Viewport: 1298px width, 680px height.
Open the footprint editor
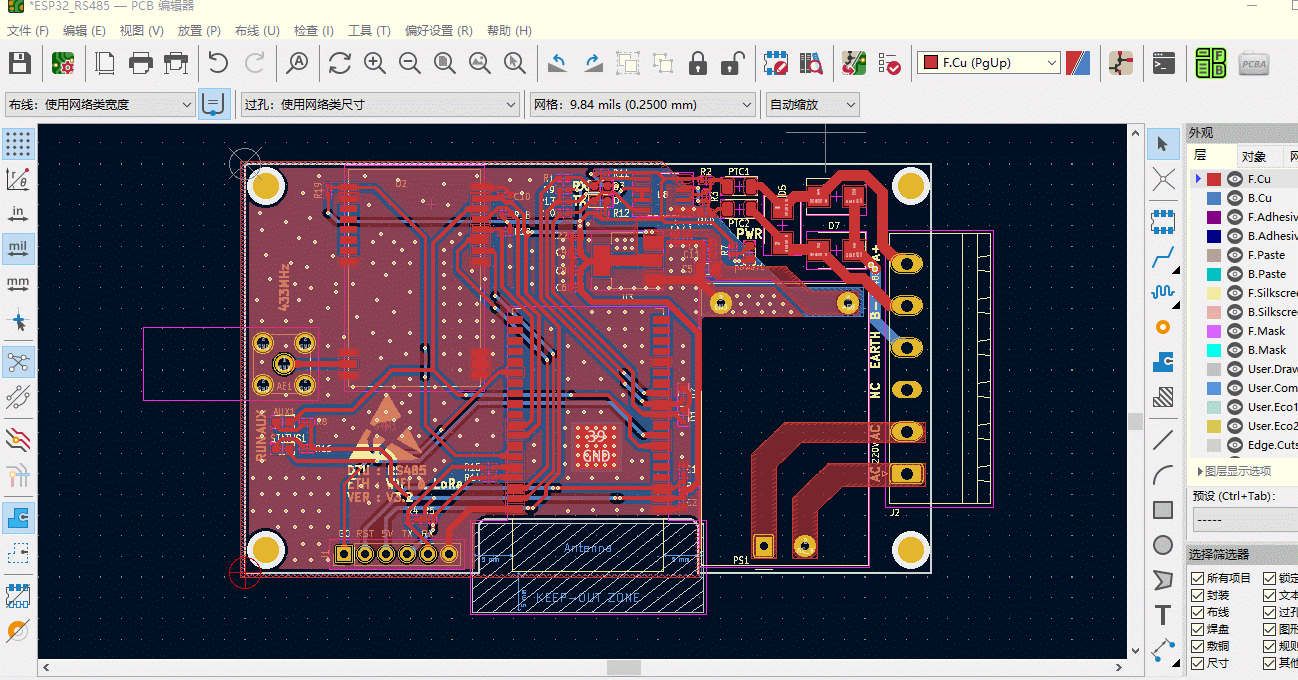coord(776,64)
